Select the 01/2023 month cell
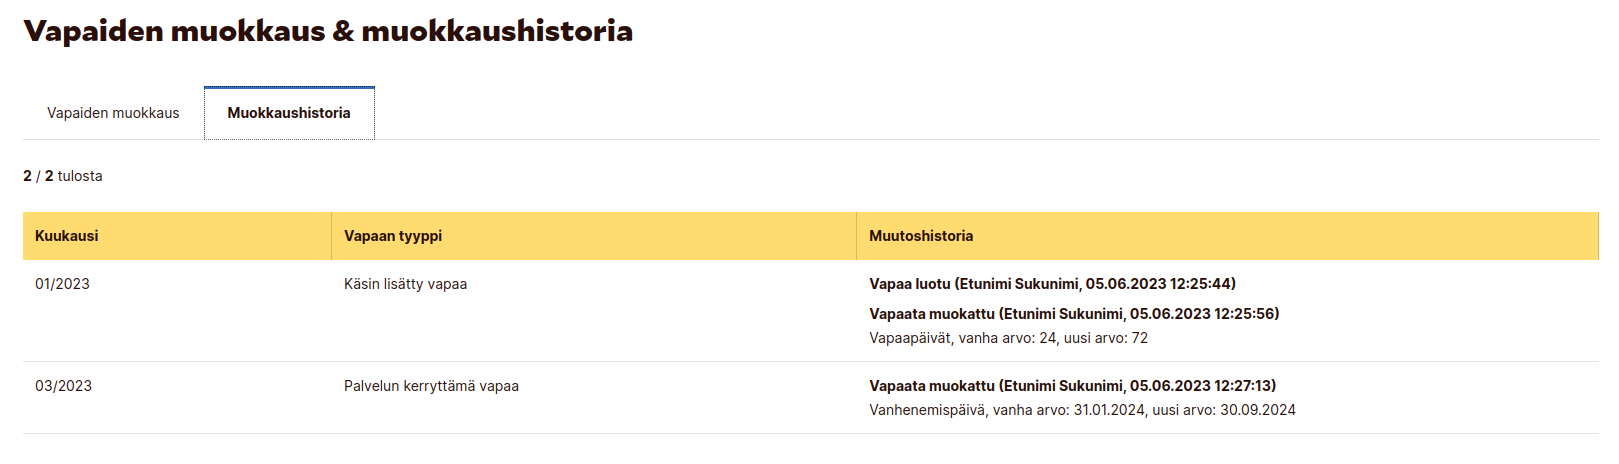 coord(62,284)
